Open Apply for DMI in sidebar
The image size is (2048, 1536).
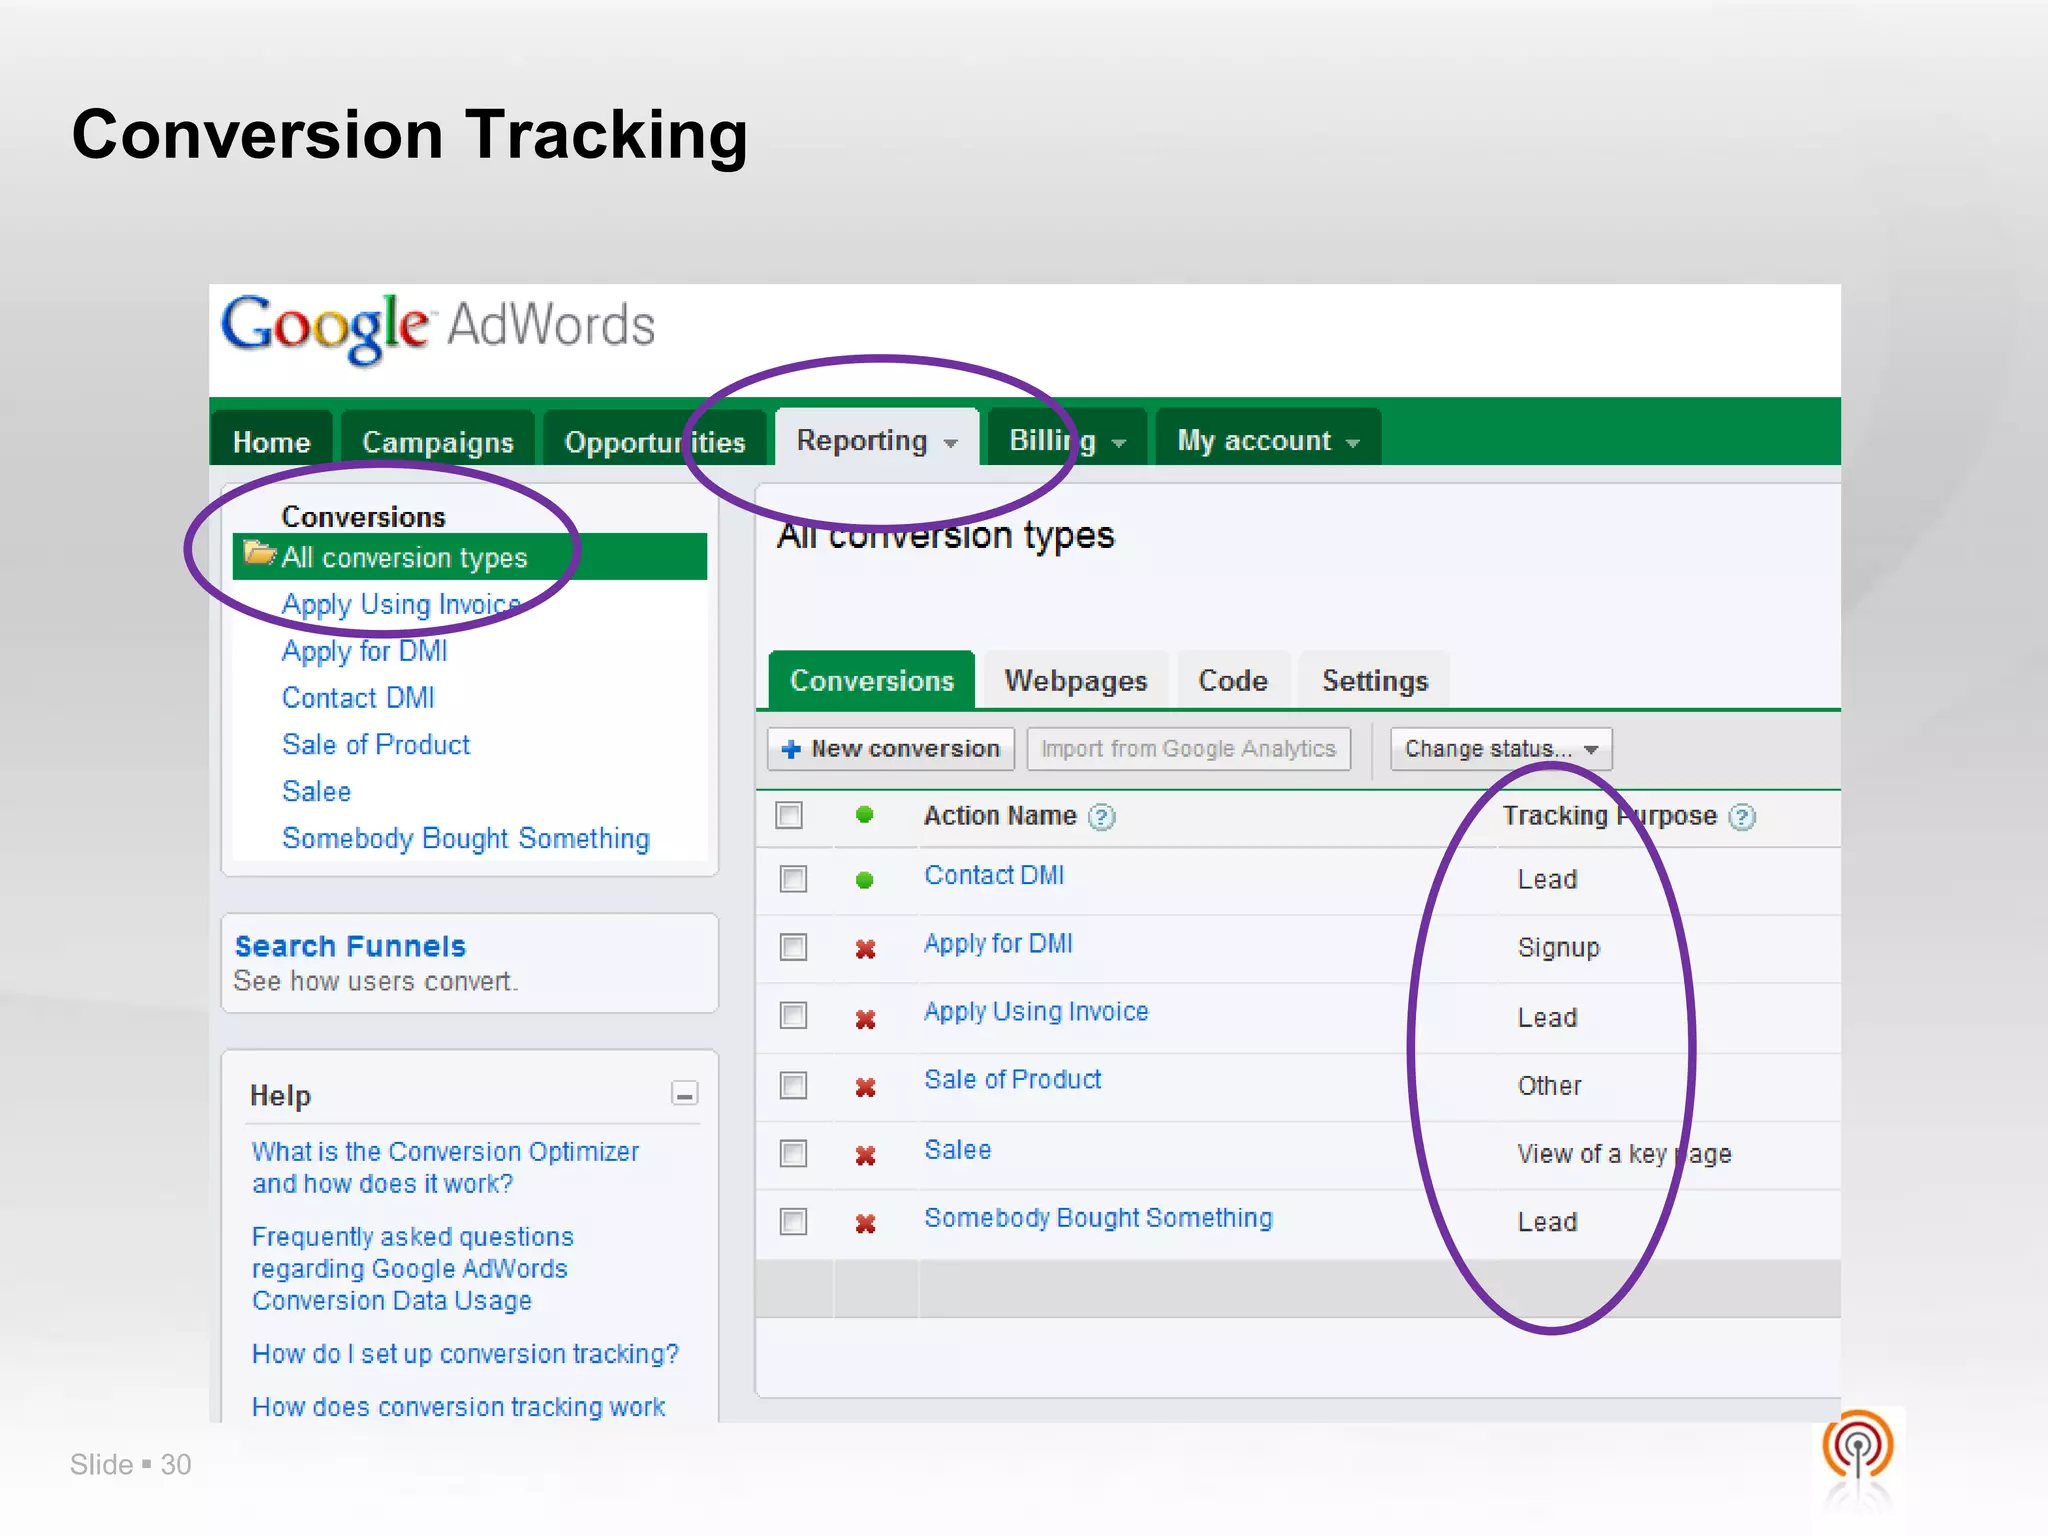[x=364, y=651]
